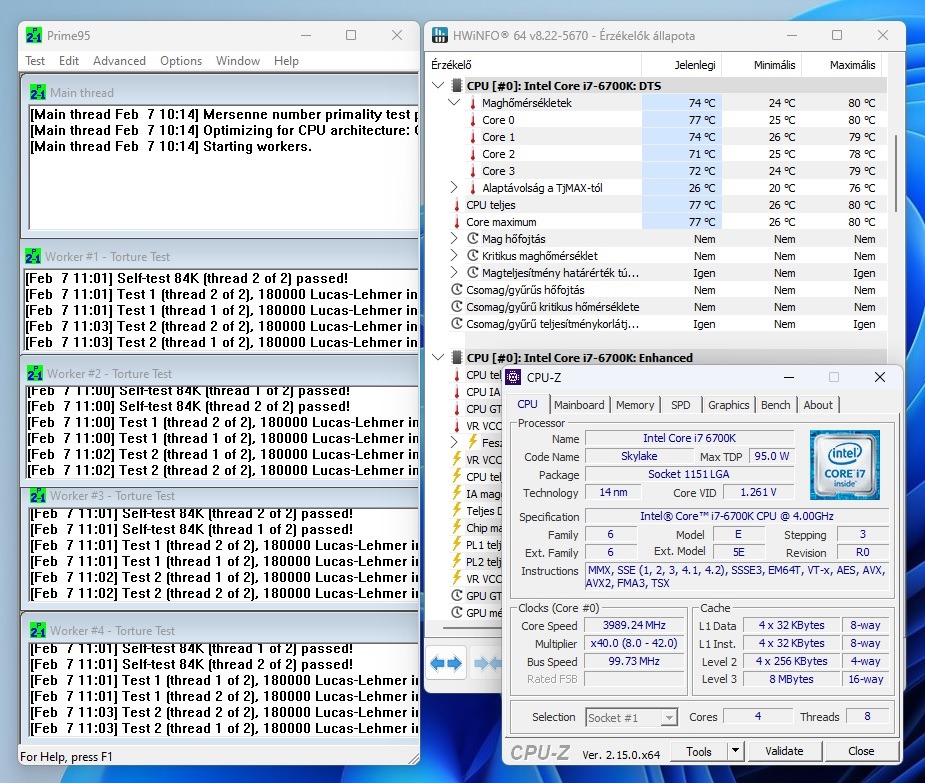This screenshot has width=925, height=783.
Task: Switch to the Memory tab in CPU-Z
Action: pos(635,405)
